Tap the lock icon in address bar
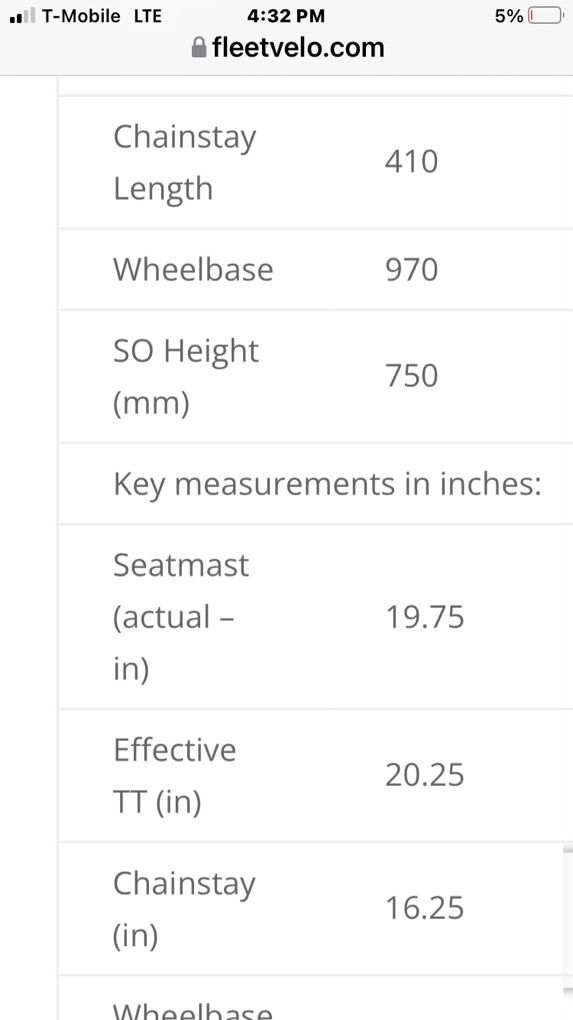Screen dimensions: 573x1020 click(x=199, y=47)
